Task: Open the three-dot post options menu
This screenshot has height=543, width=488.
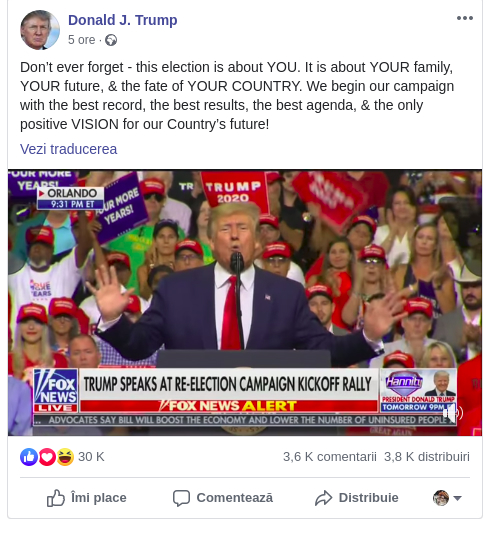Action: pos(464,18)
